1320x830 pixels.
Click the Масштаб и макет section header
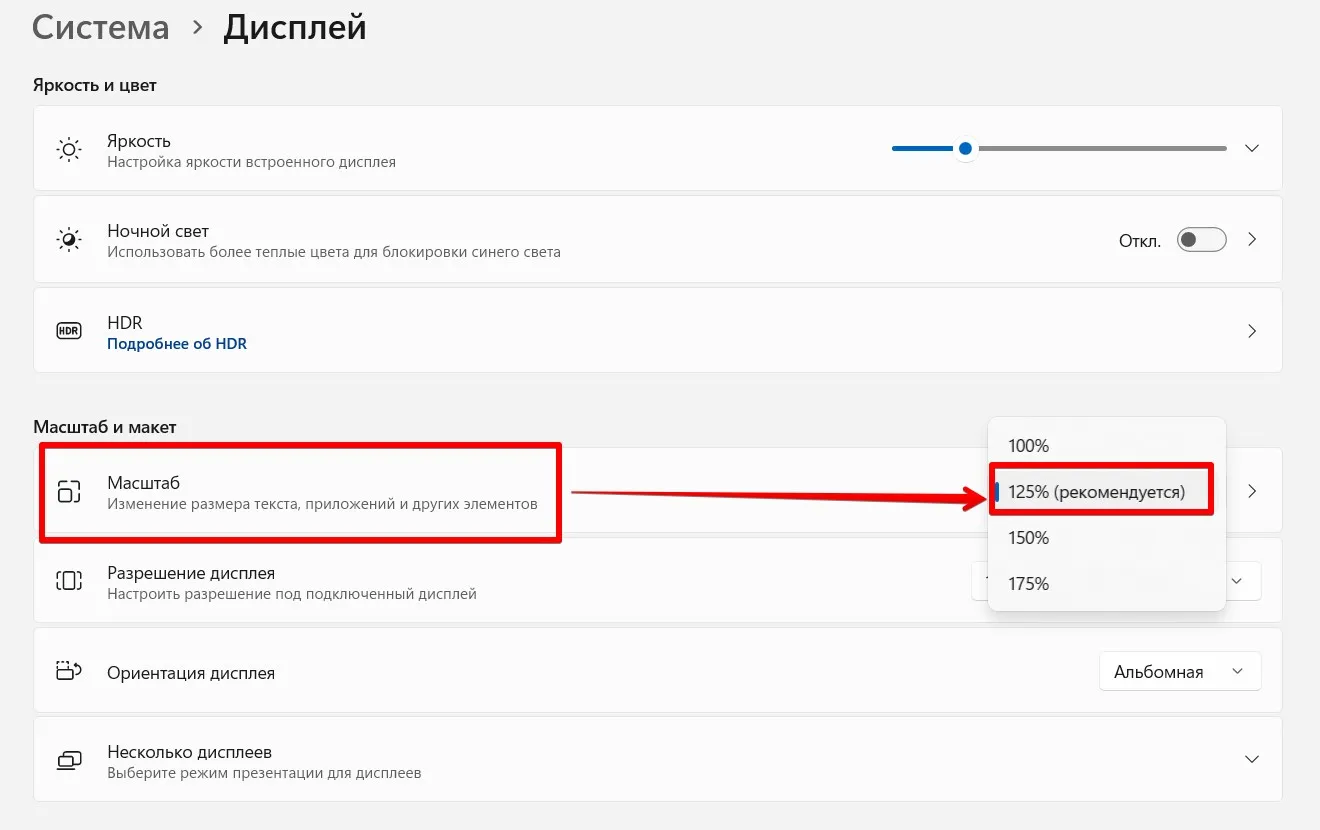[105, 427]
